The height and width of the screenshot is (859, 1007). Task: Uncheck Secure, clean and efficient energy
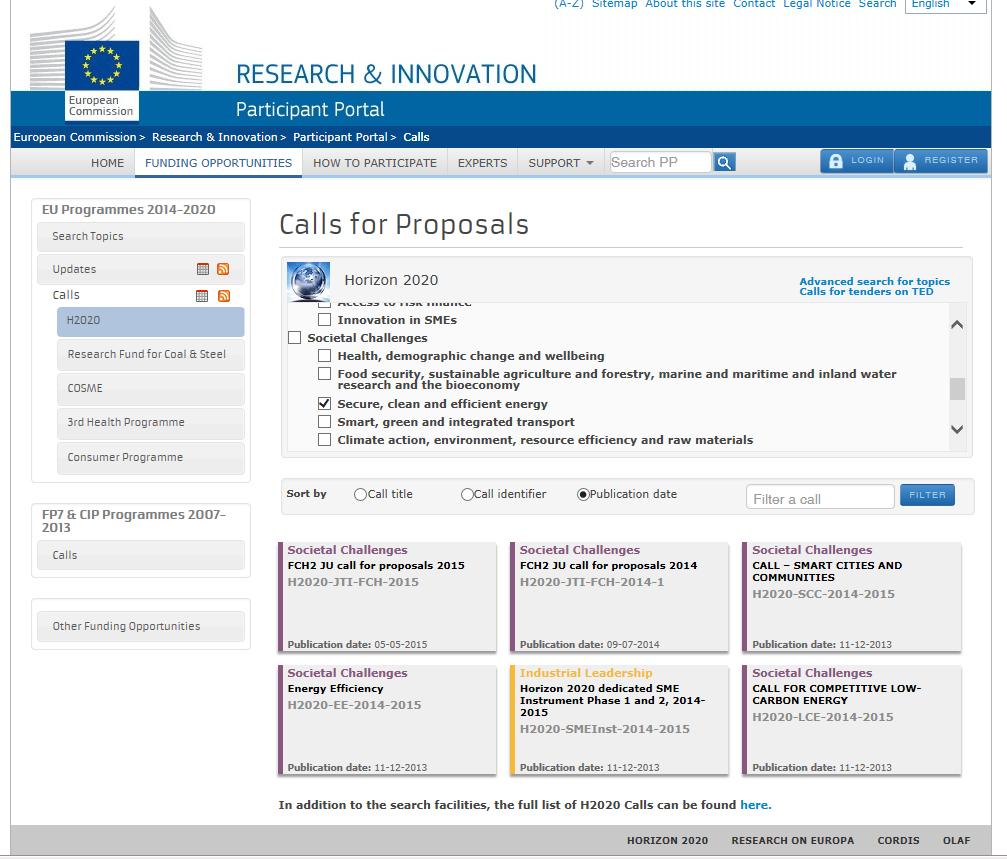click(x=325, y=404)
